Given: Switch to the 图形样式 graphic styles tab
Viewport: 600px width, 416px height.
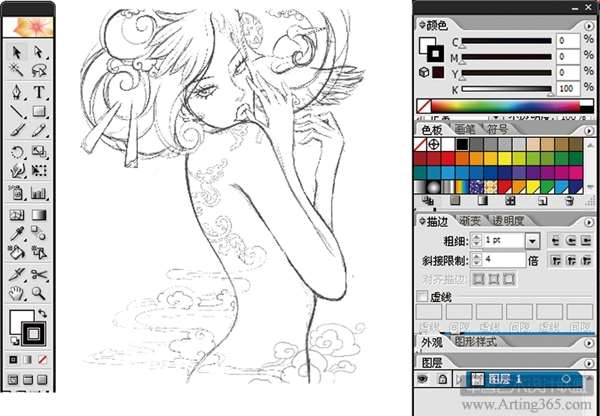Looking at the screenshot, I should click(x=476, y=342).
